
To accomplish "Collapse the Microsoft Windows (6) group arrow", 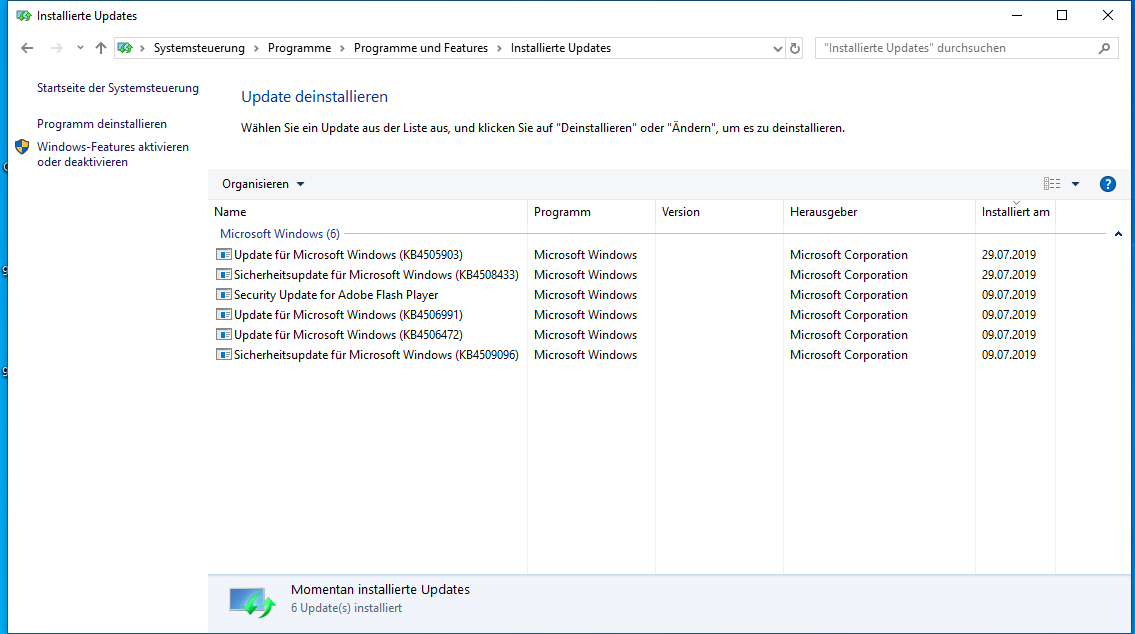I will point(1118,234).
